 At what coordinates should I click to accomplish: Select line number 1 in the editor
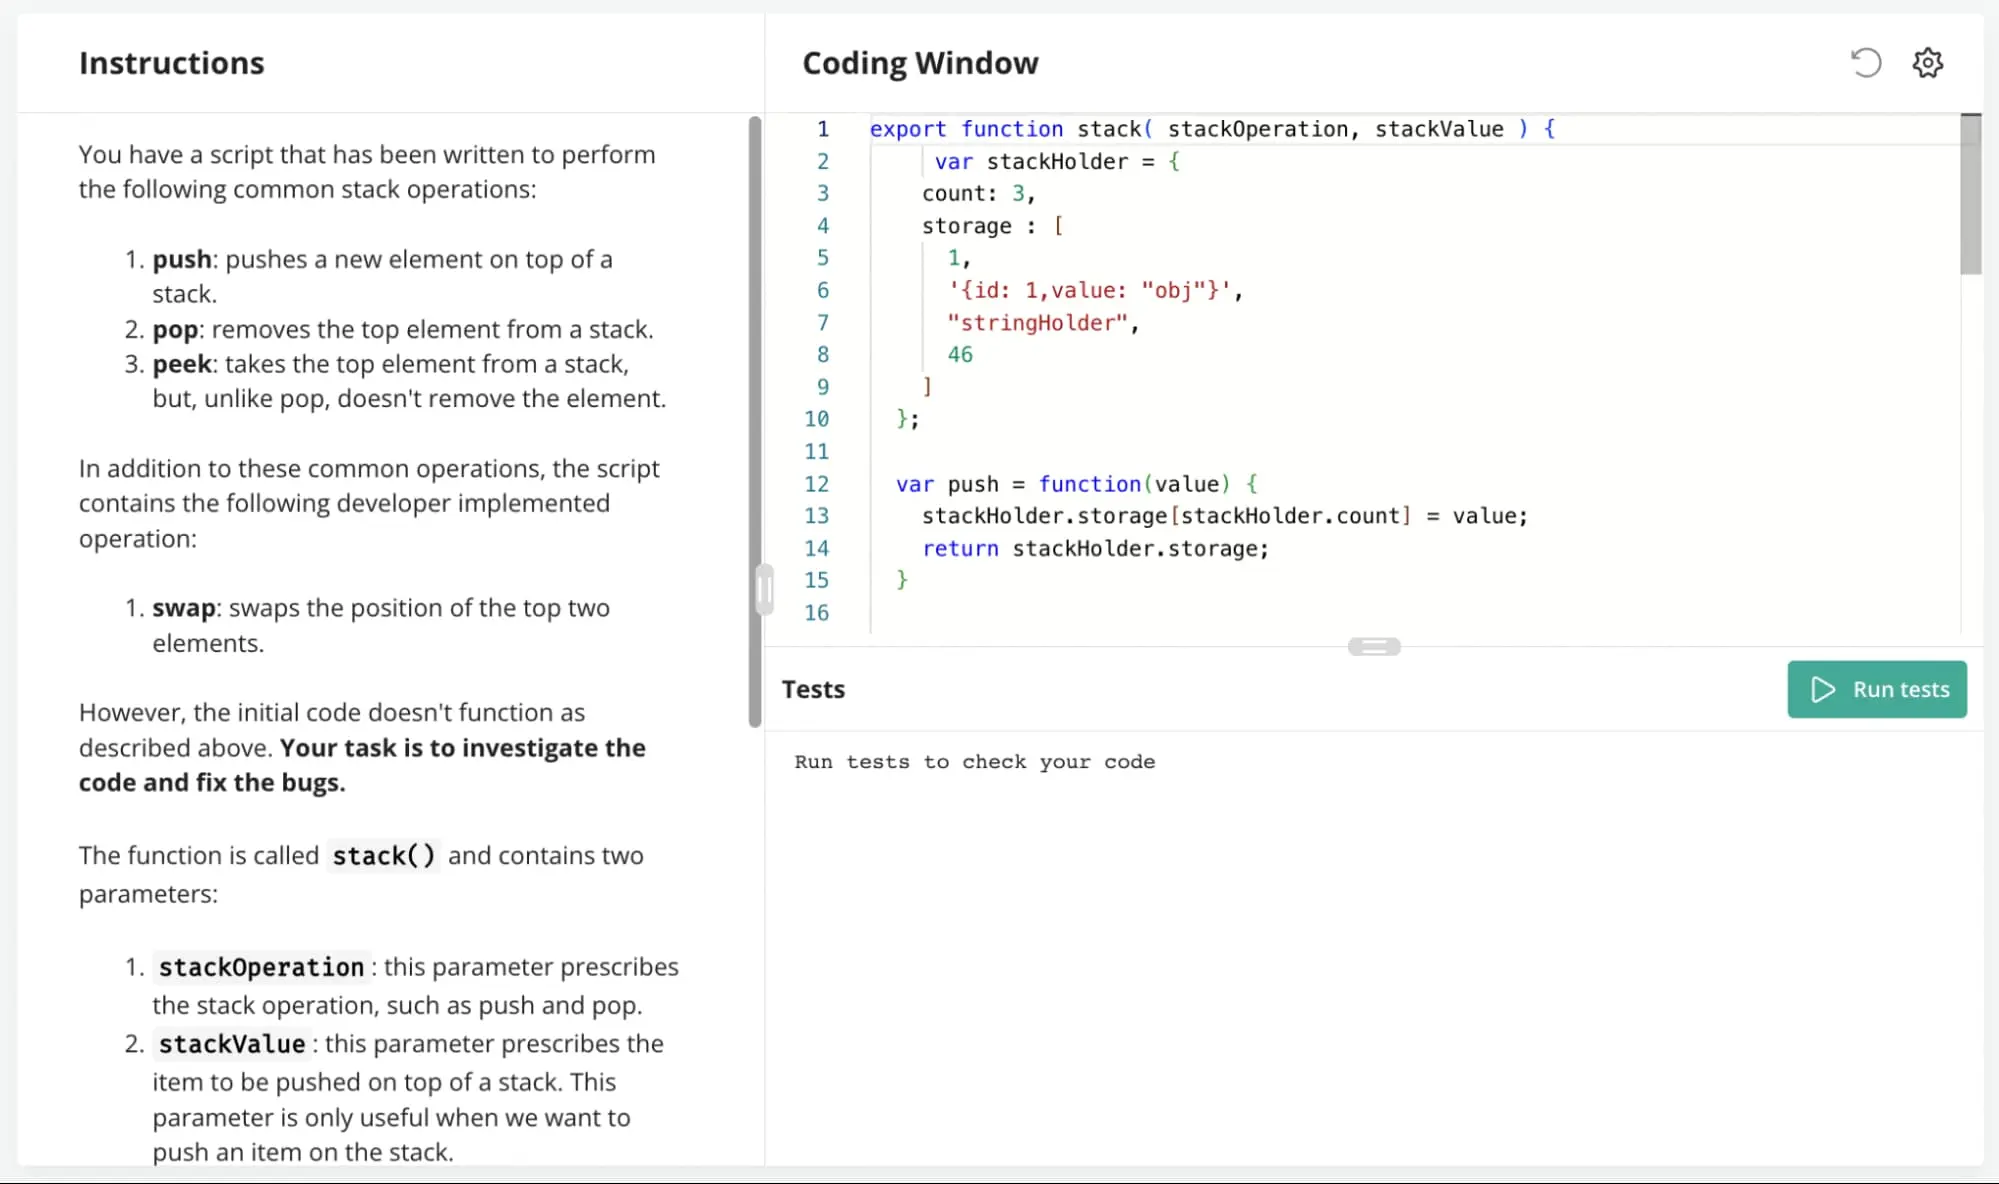tap(822, 129)
